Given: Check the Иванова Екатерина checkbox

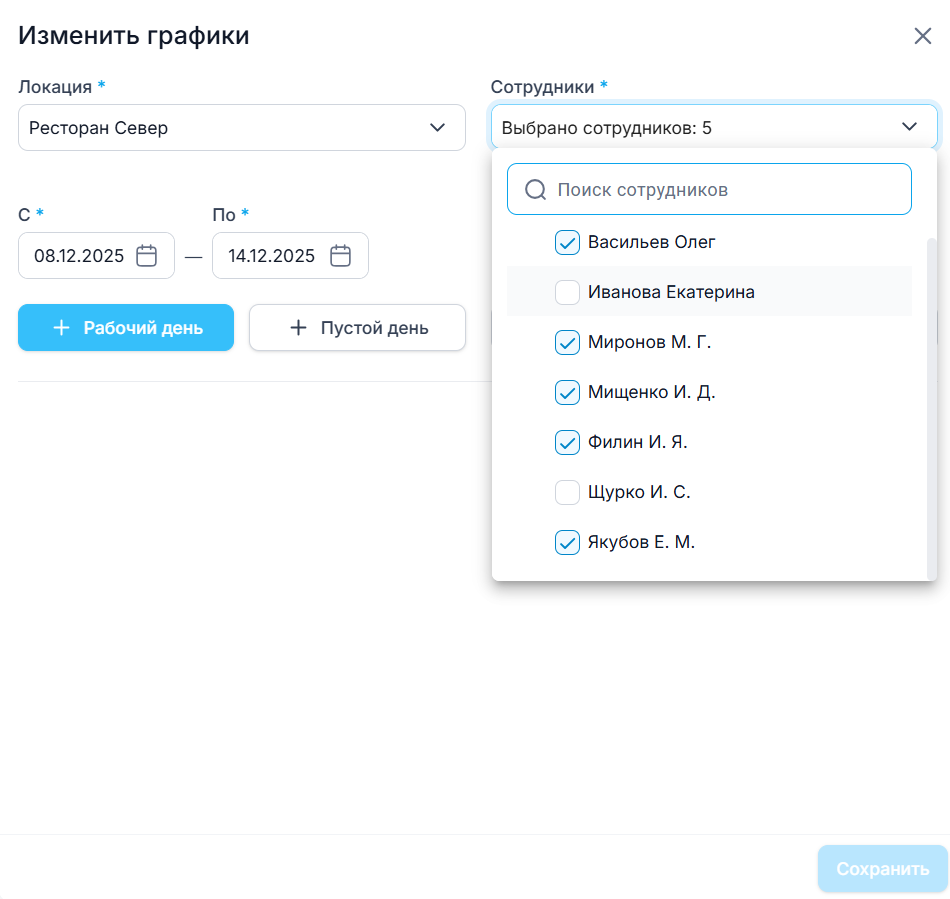Looking at the screenshot, I should click(567, 292).
